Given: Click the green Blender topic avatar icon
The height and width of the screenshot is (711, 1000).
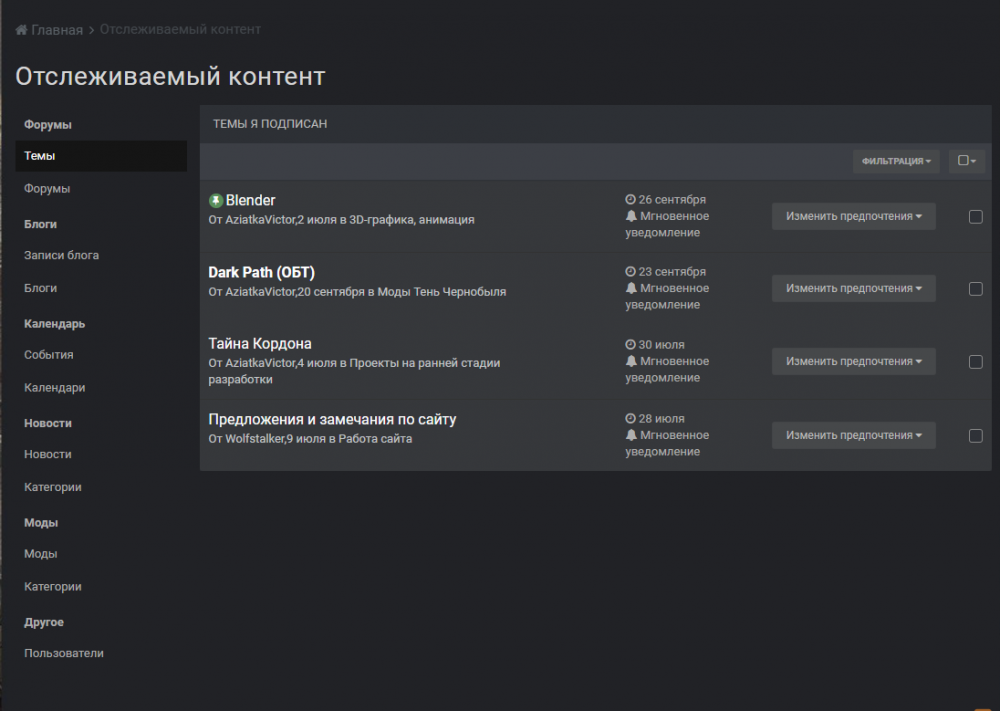Looking at the screenshot, I should [215, 199].
